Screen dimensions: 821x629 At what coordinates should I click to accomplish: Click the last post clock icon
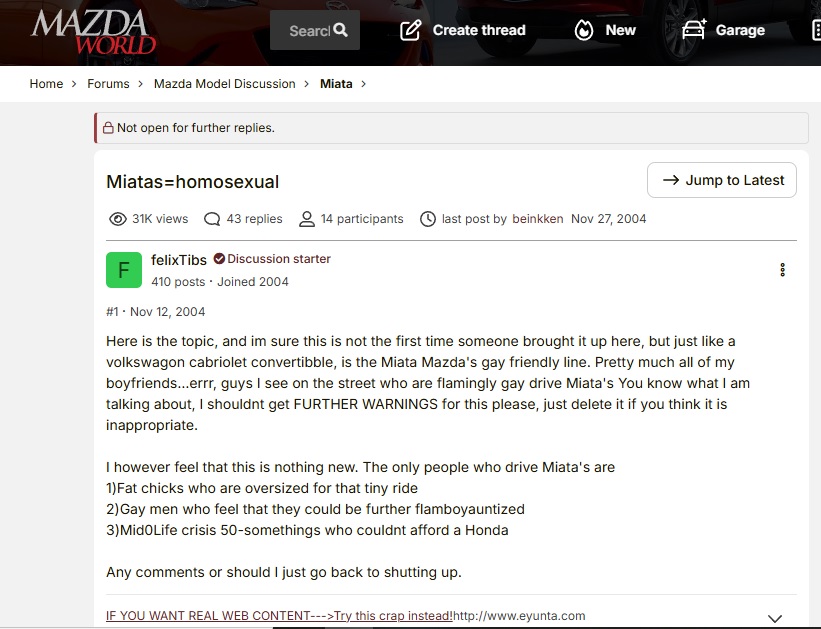(x=428, y=219)
